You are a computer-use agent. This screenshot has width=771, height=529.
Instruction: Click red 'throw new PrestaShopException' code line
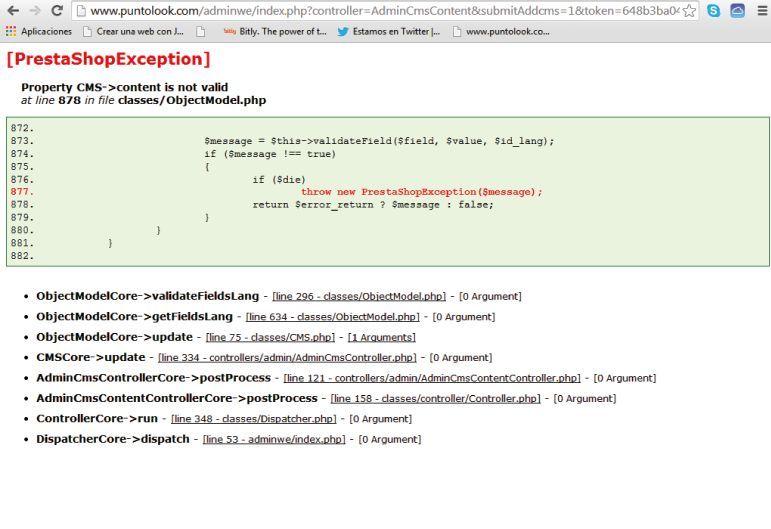(421, 192)
